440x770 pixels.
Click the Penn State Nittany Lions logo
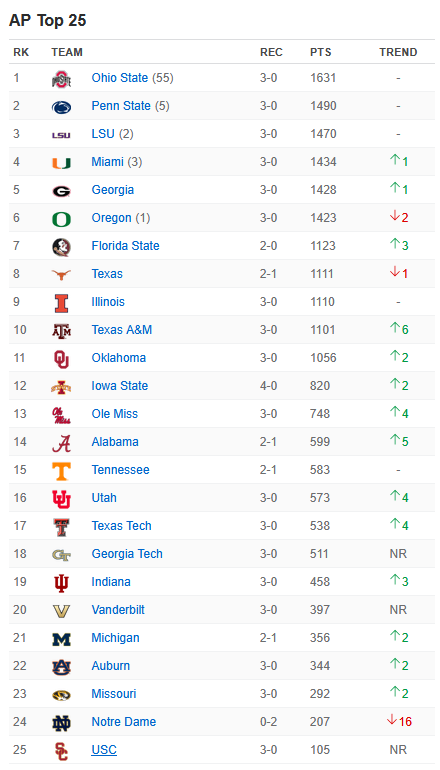pos(61,107)
